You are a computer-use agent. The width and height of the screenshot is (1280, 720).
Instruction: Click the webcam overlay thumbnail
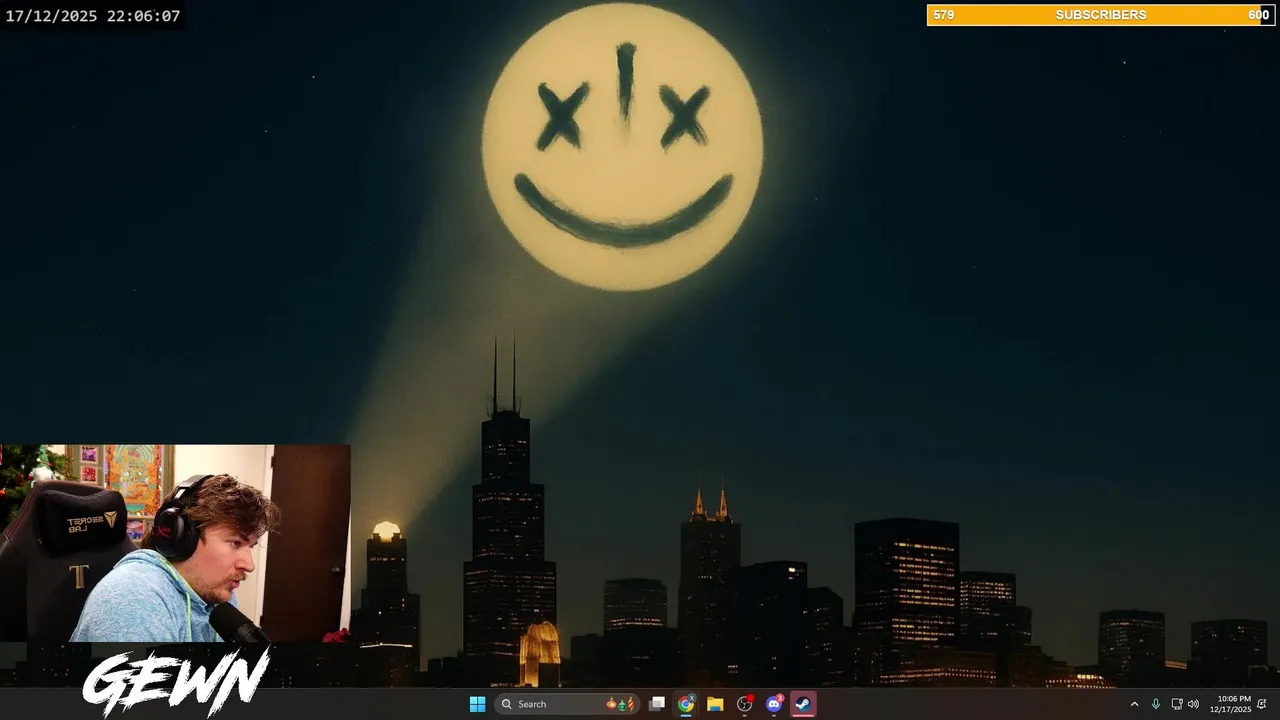(x=175, y=543)
